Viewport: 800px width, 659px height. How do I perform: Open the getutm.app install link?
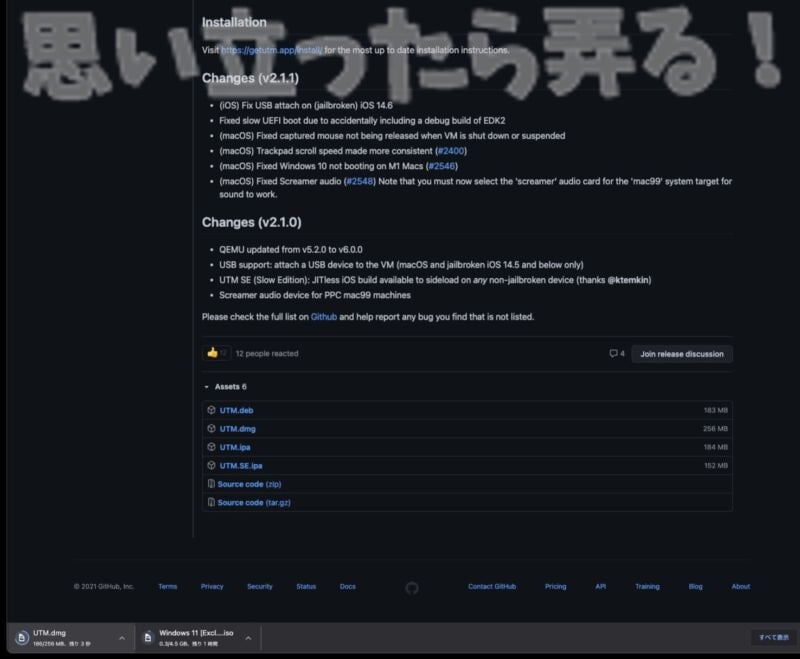(271, 50)
